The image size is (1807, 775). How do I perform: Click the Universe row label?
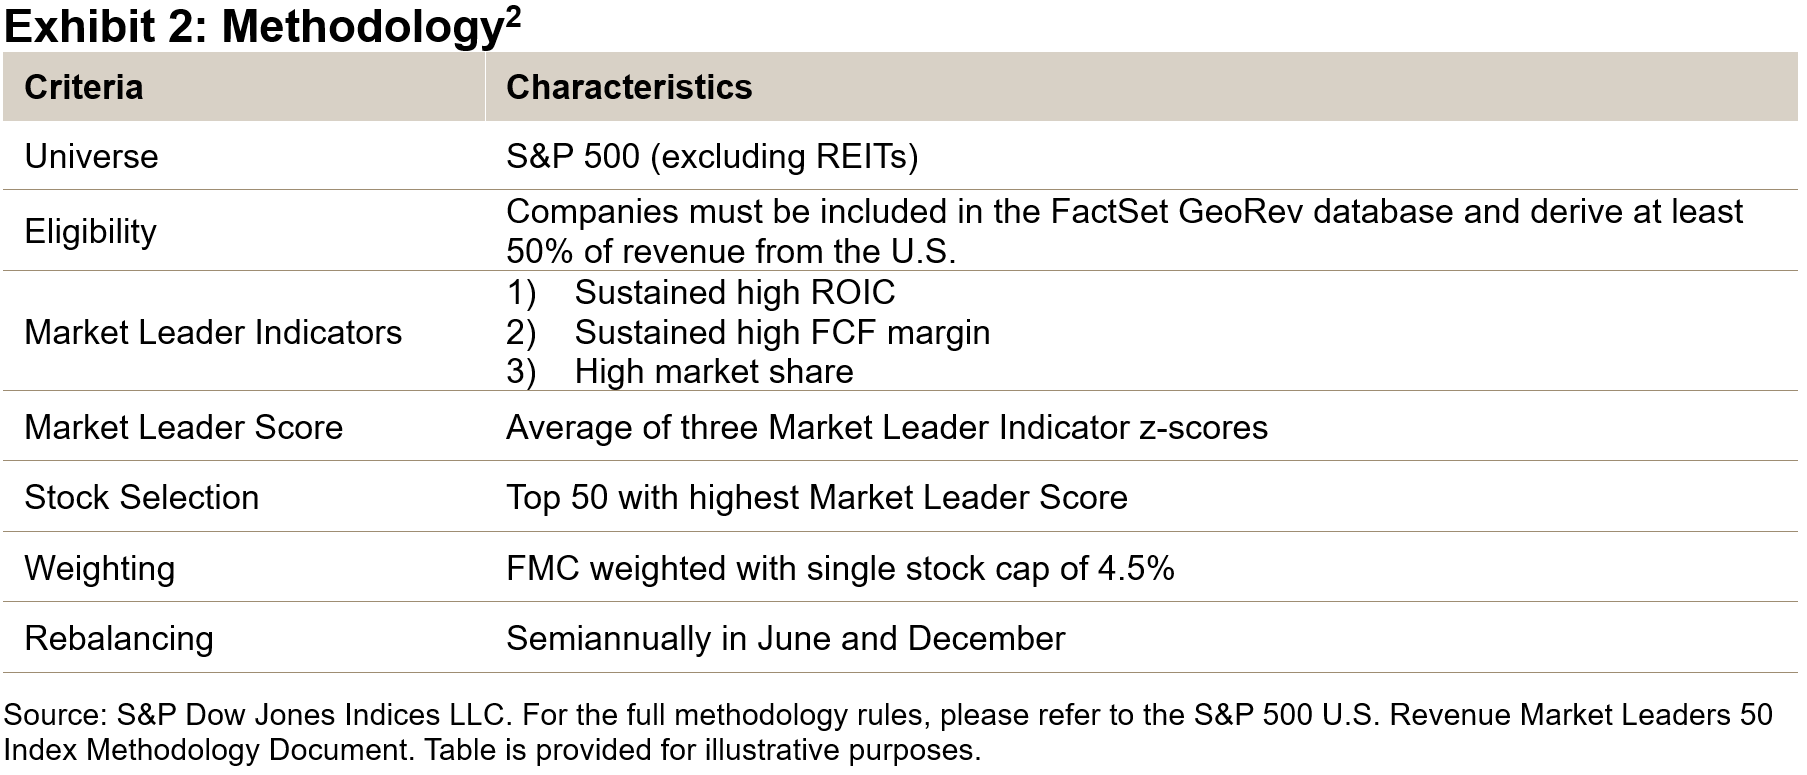click(91, 157)
